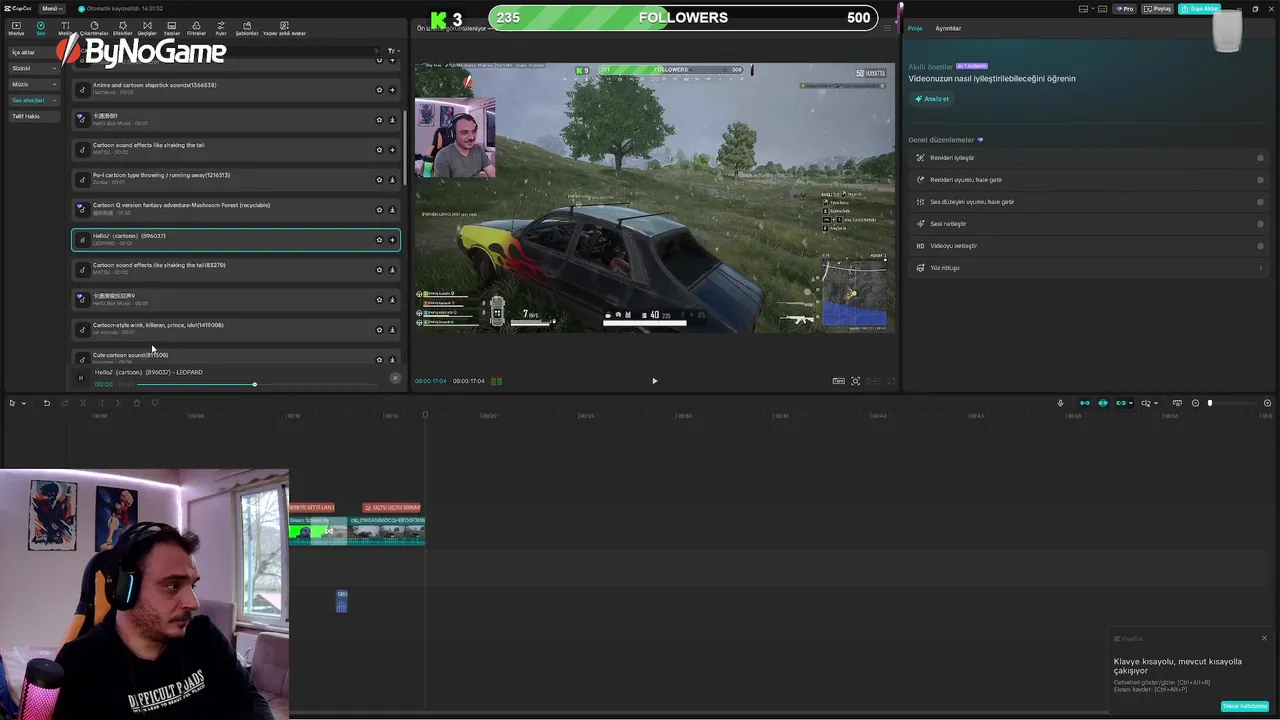
Task: Select the Telif Hakkı section
Action: point(34,116)
